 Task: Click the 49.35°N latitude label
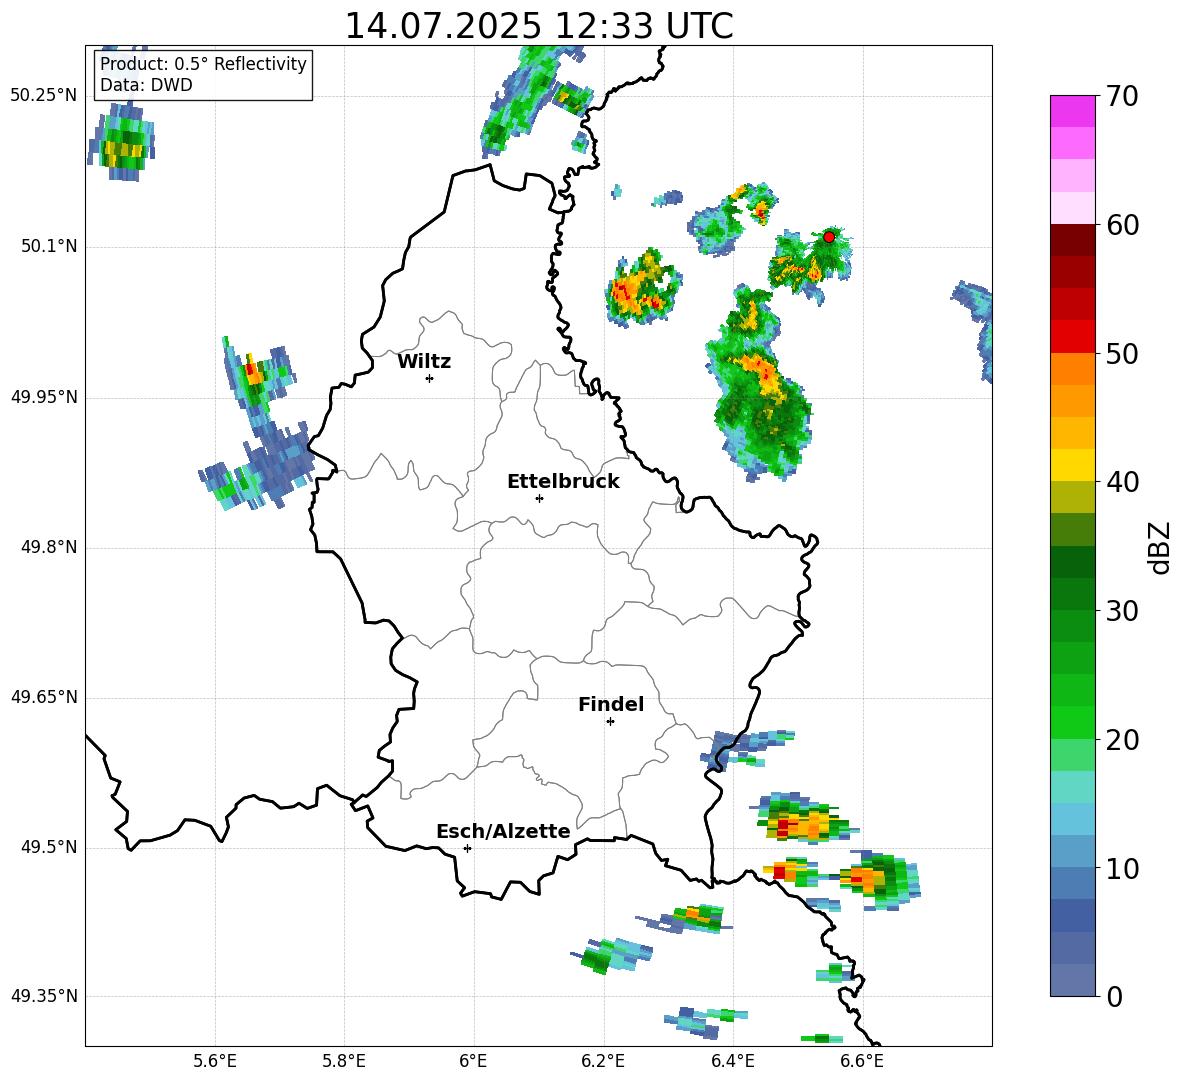coord(44,996)
